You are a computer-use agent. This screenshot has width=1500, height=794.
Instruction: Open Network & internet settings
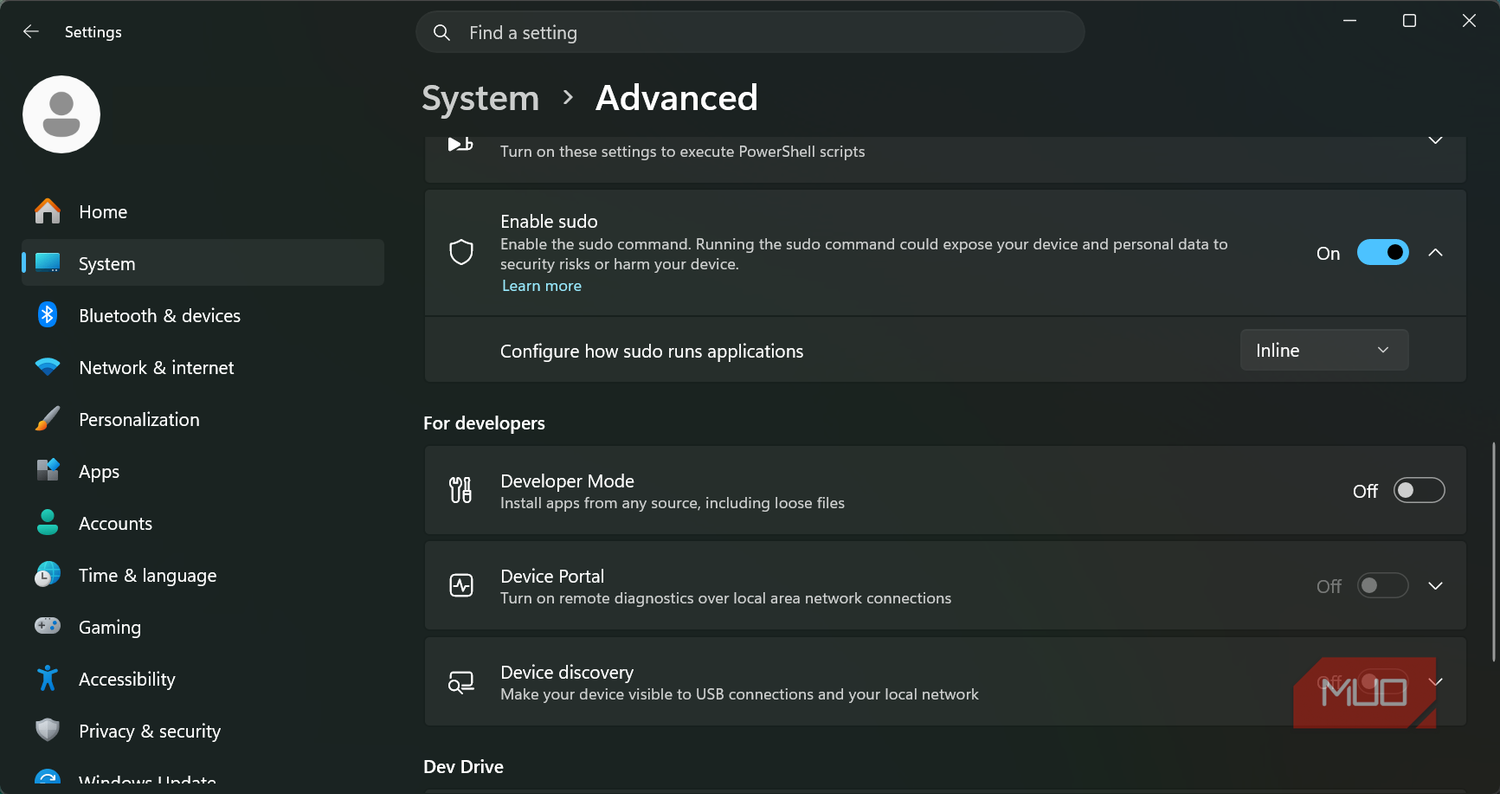click(203, 367)
